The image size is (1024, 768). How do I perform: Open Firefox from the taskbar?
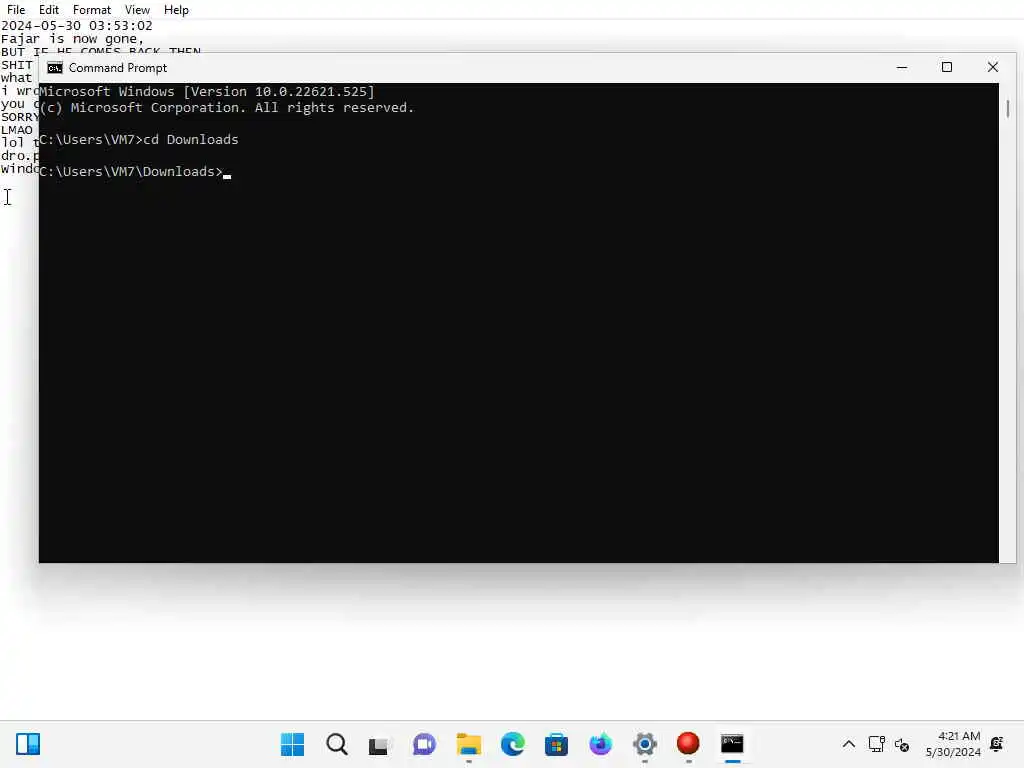click(600, 744)
